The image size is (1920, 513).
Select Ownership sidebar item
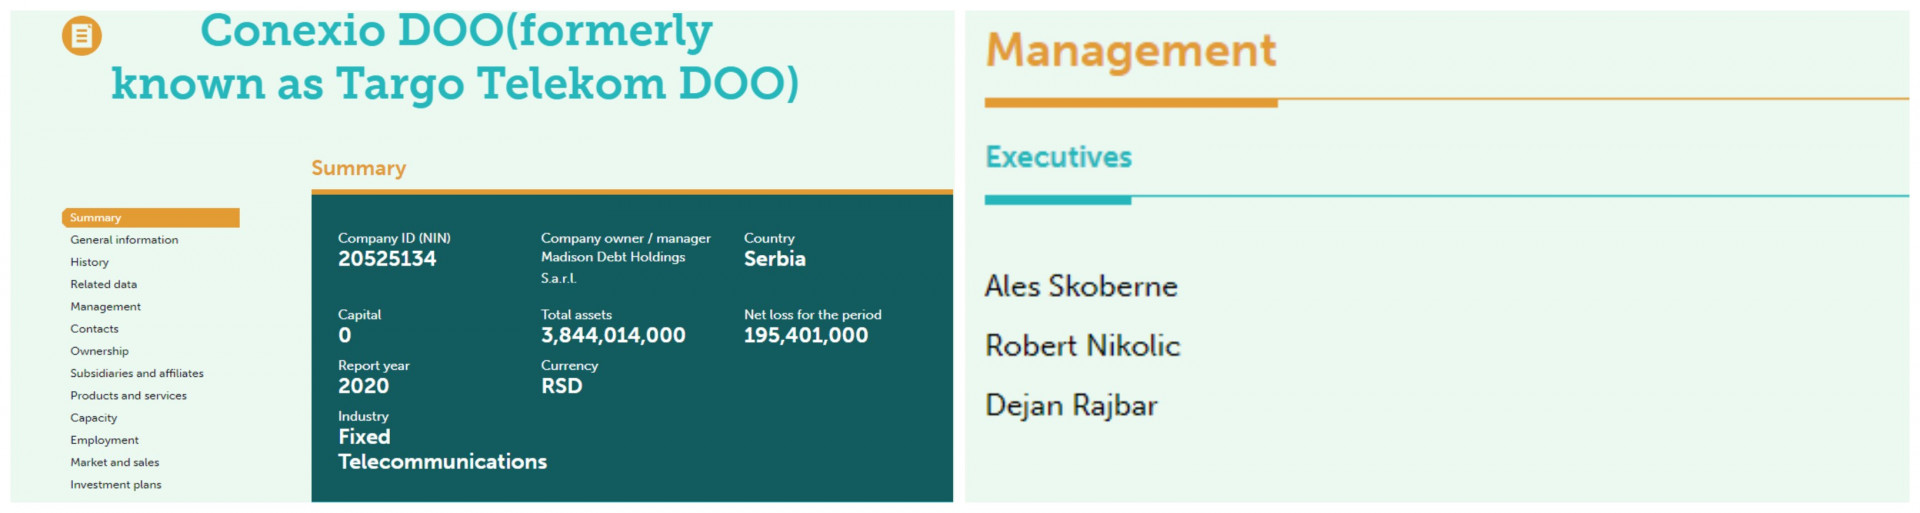(x=99, y=351)
